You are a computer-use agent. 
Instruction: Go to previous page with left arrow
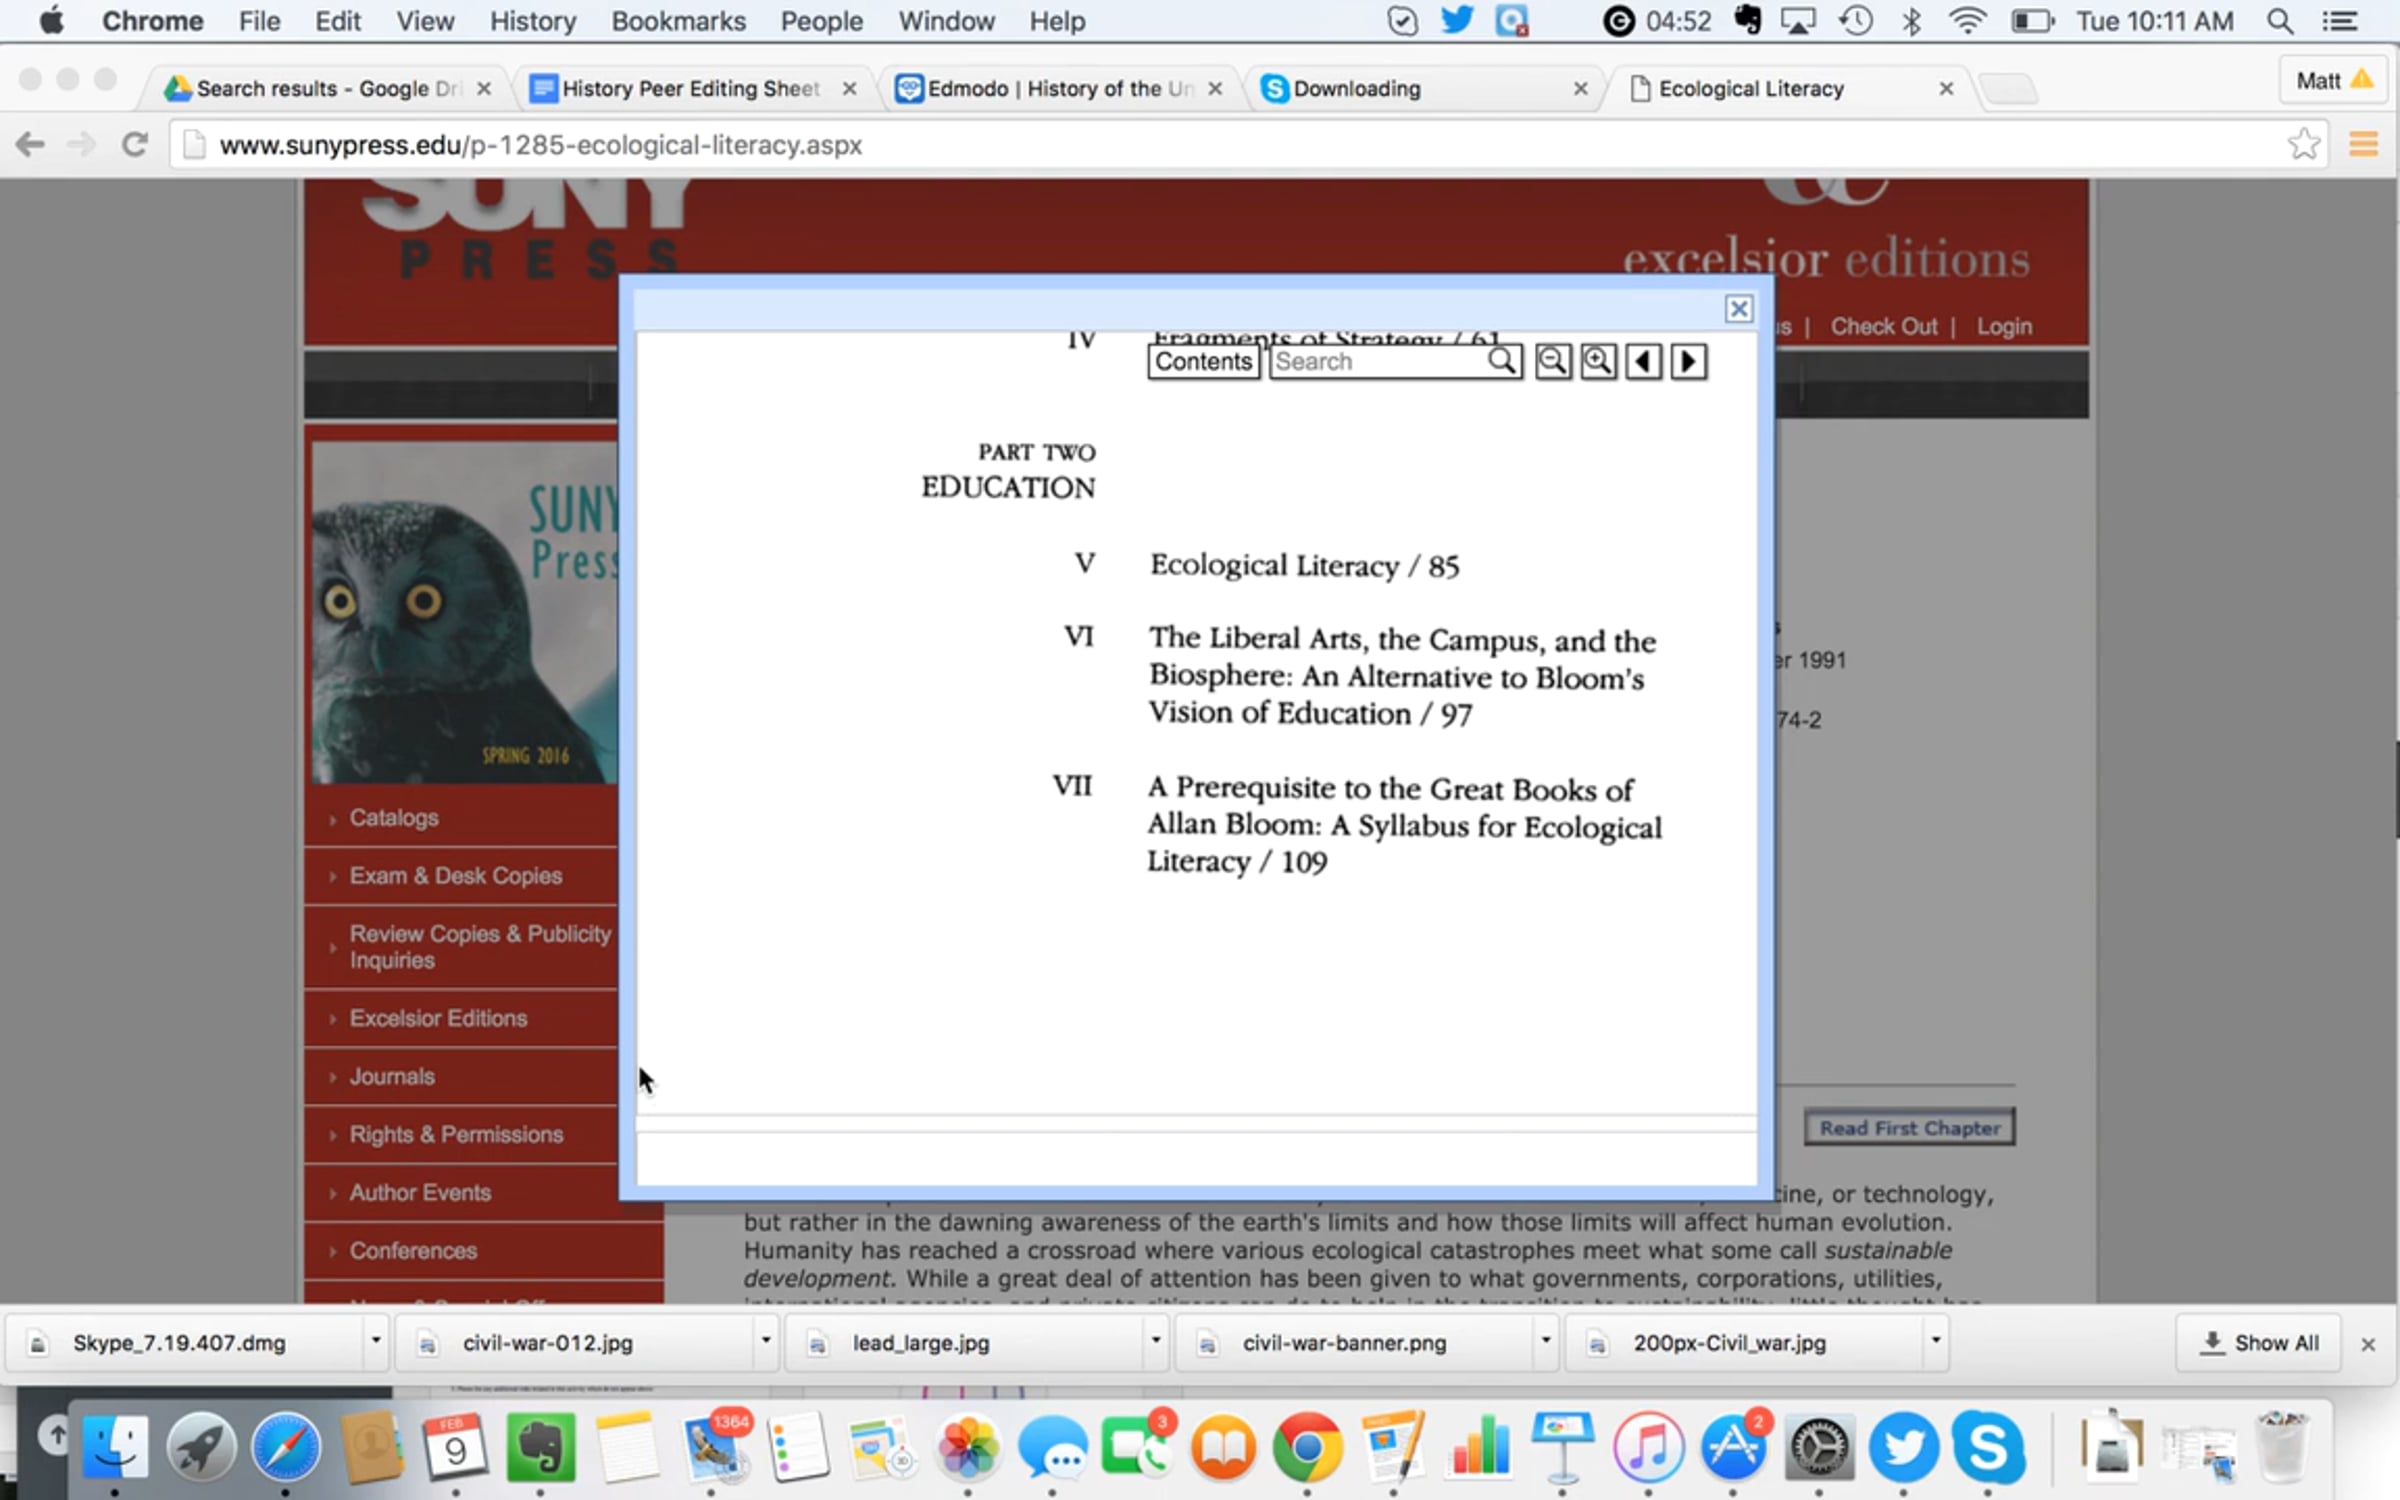pos(1643,361)
